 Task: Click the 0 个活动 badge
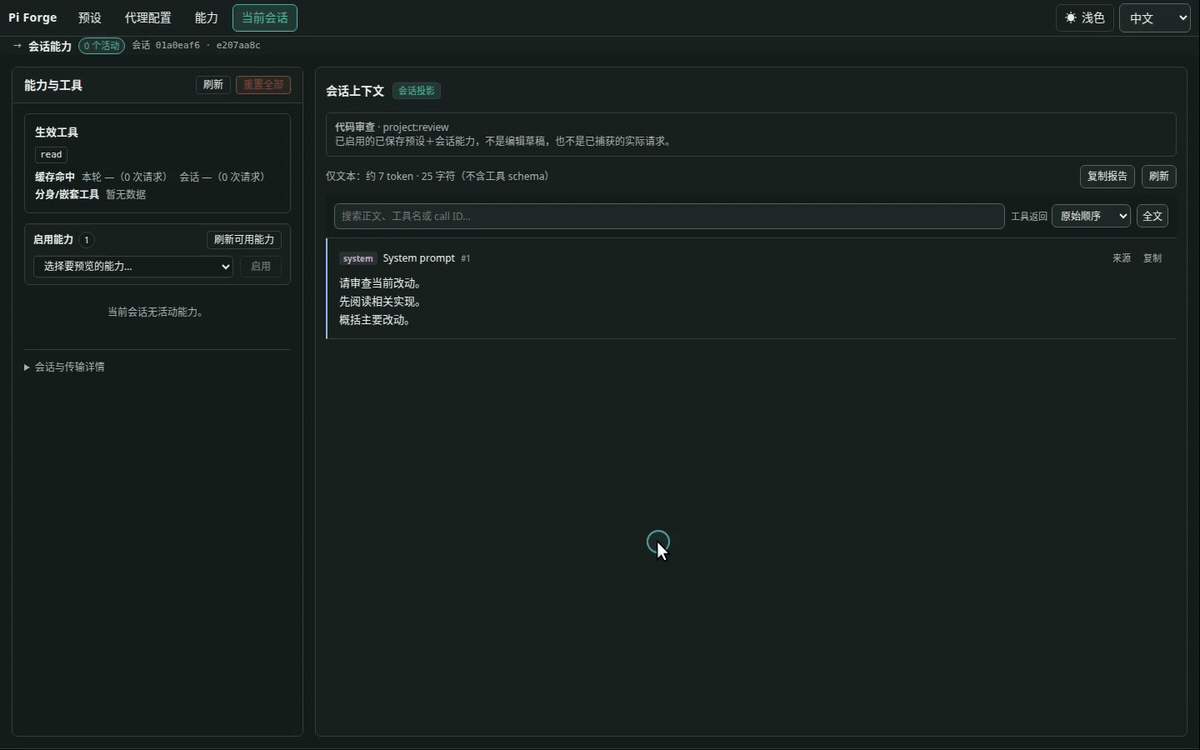click(102, 46)
